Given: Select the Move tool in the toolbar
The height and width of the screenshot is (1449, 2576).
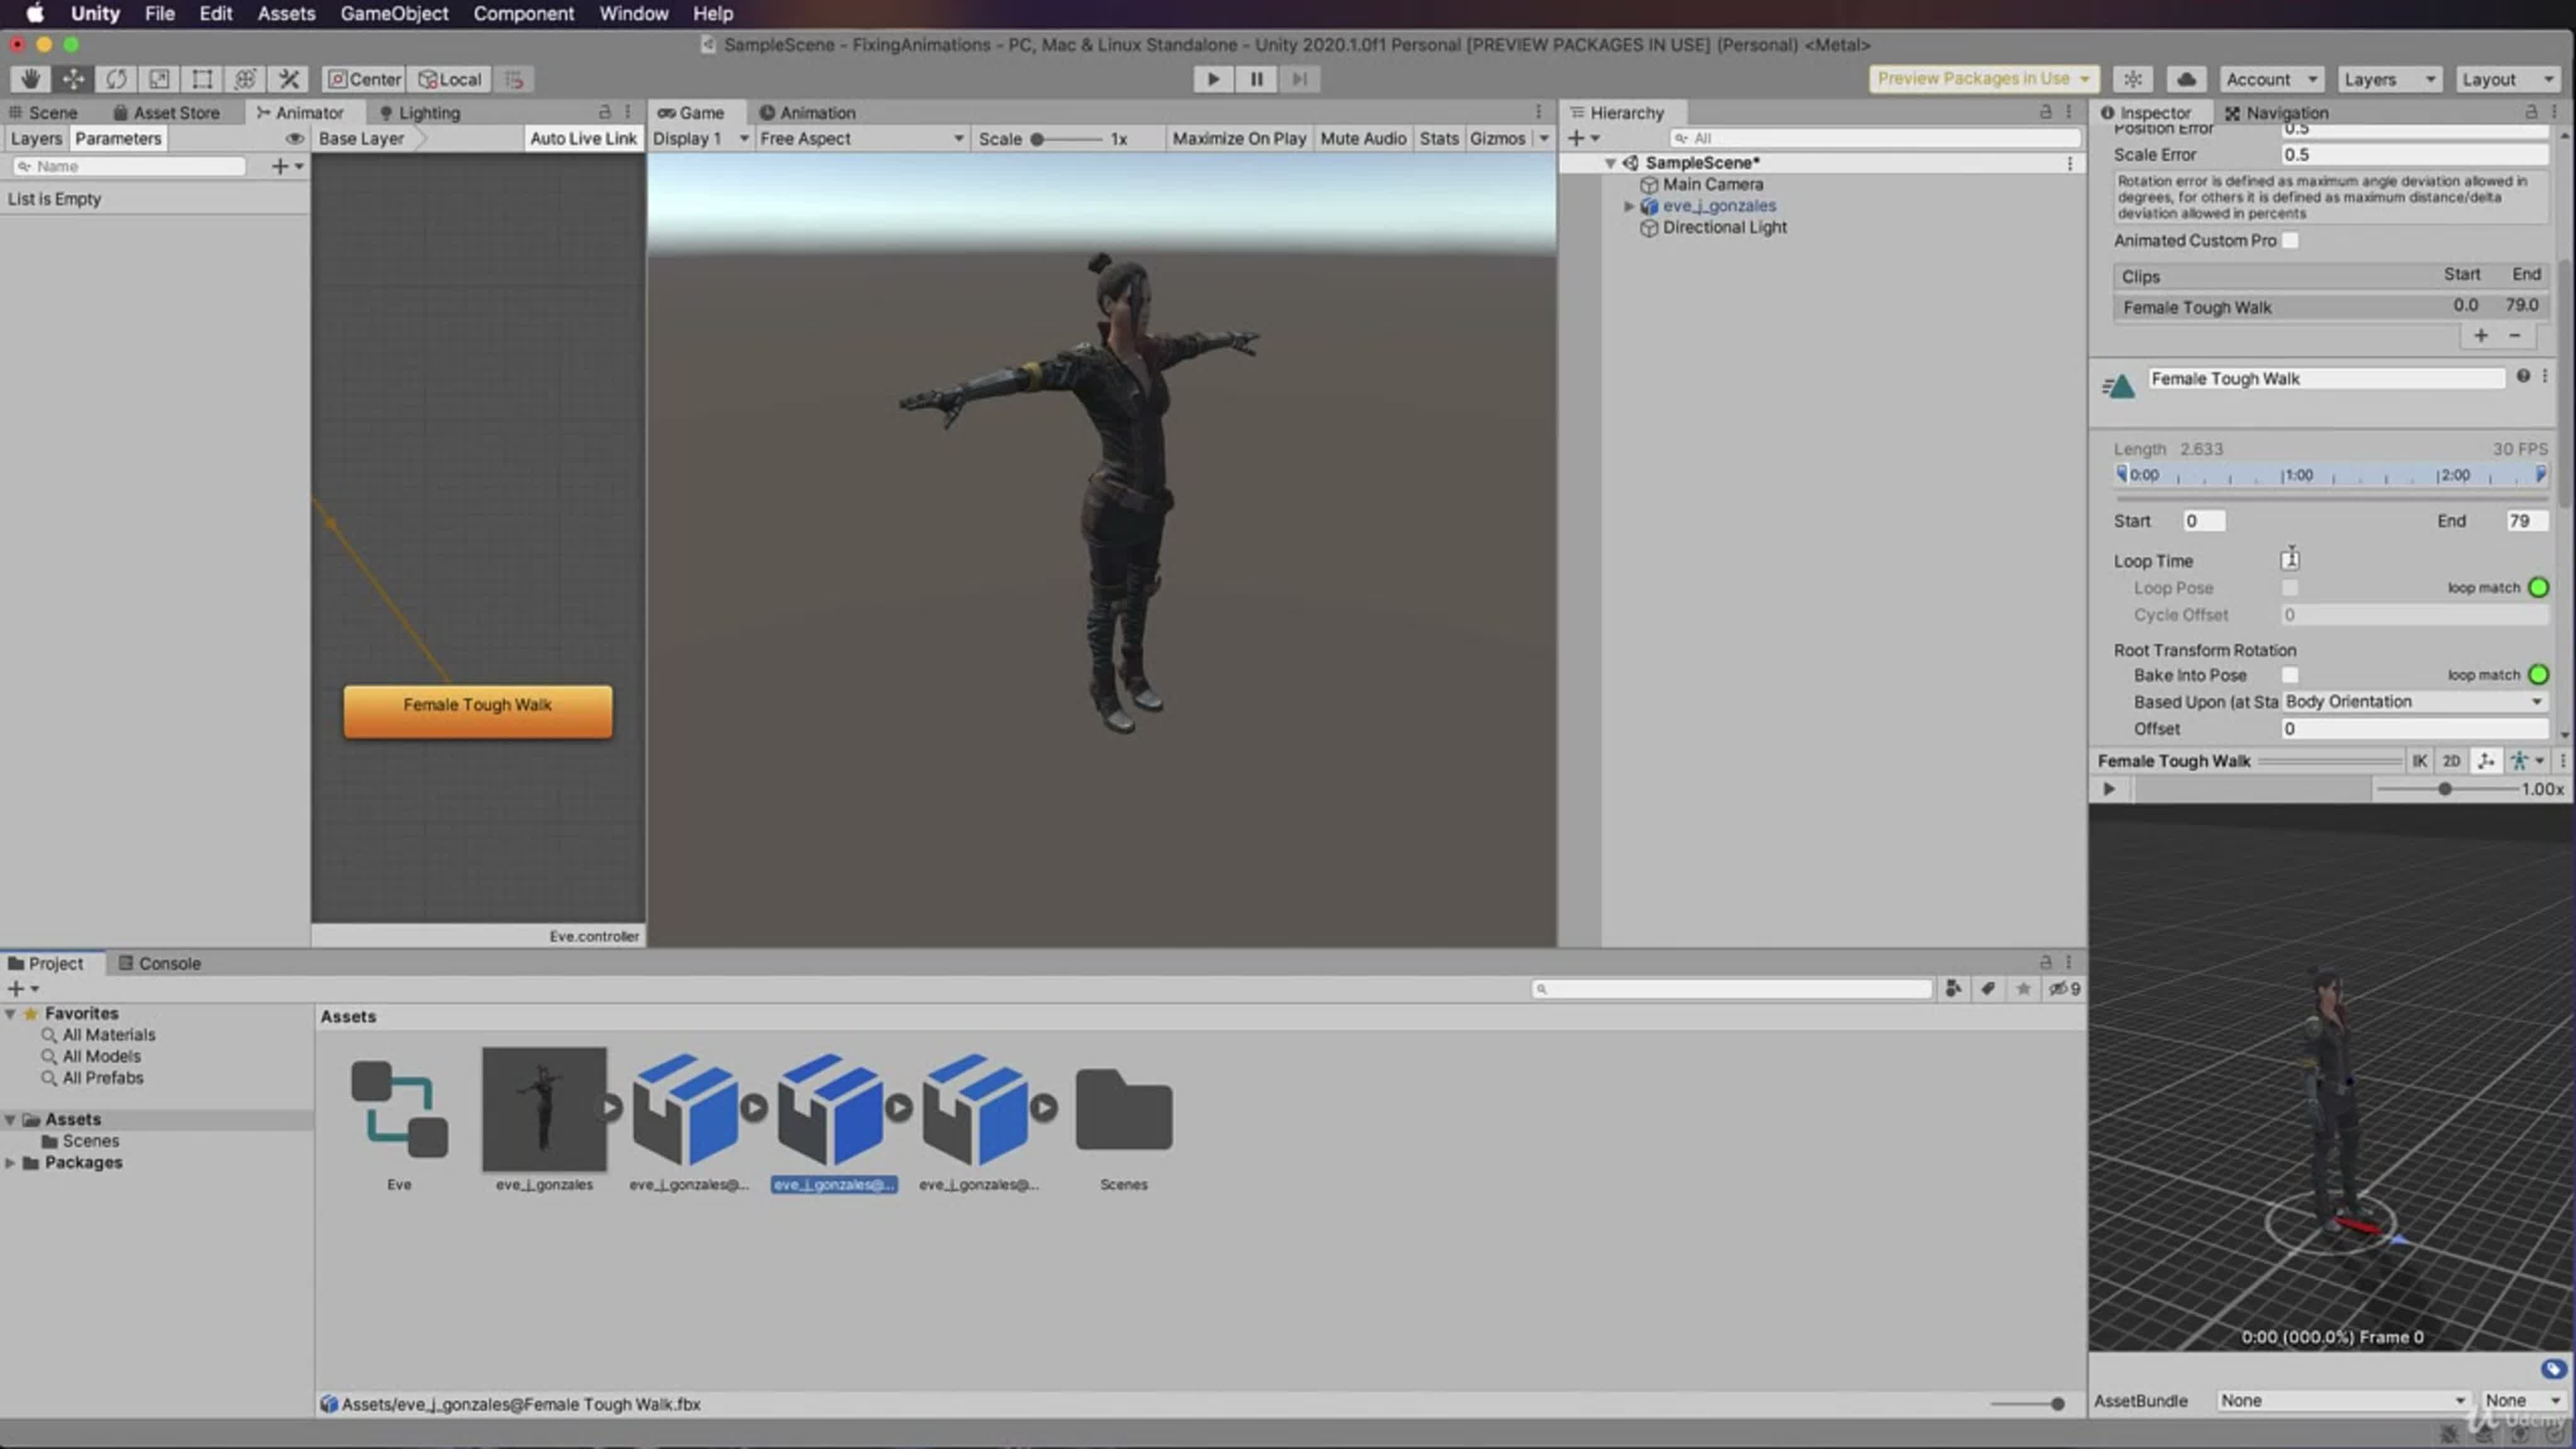Looking at the screenshot, I should pos(73,79).
